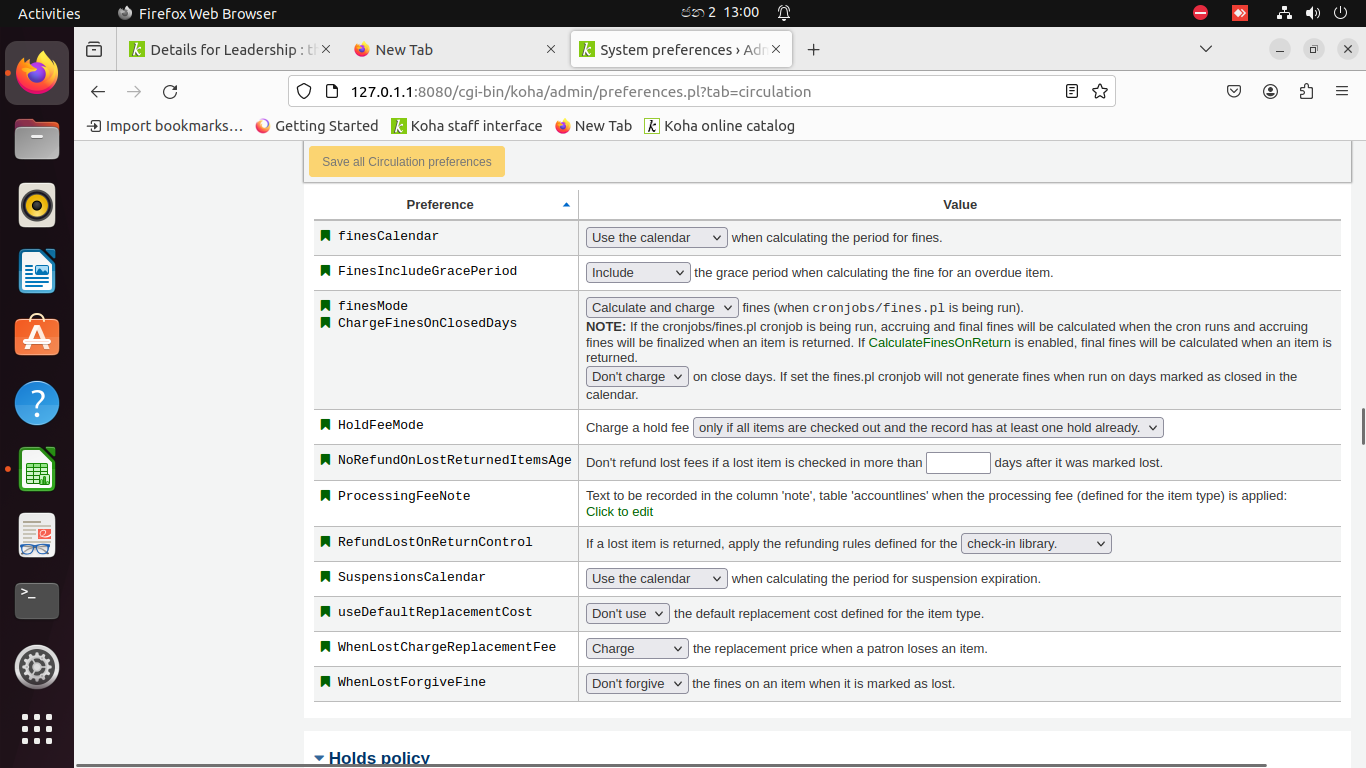1366x768 pixels.
Task: Bookmark this page with the star icon
Action: (1100, 91)
